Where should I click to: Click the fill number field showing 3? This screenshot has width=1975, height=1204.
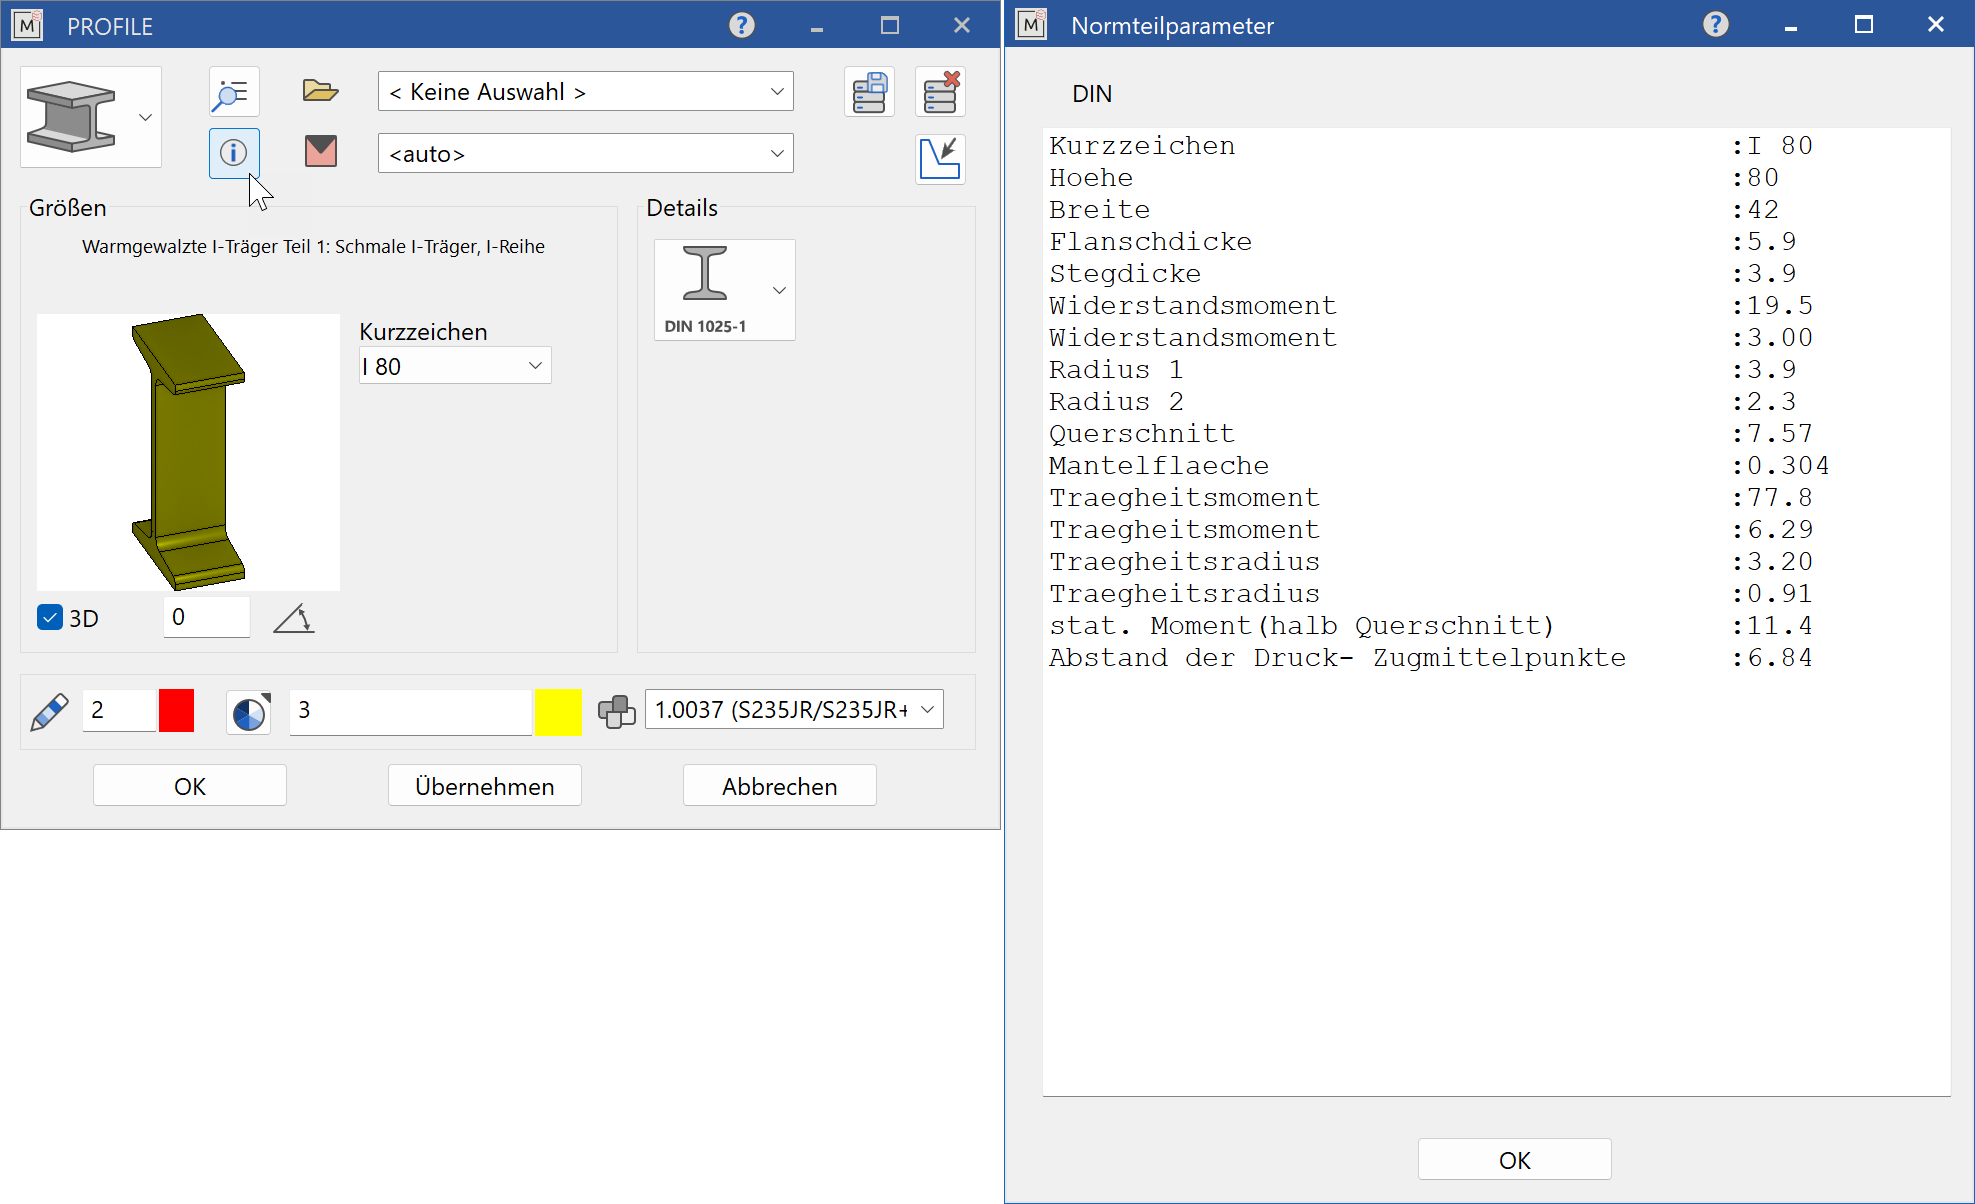tap(410, 711)
